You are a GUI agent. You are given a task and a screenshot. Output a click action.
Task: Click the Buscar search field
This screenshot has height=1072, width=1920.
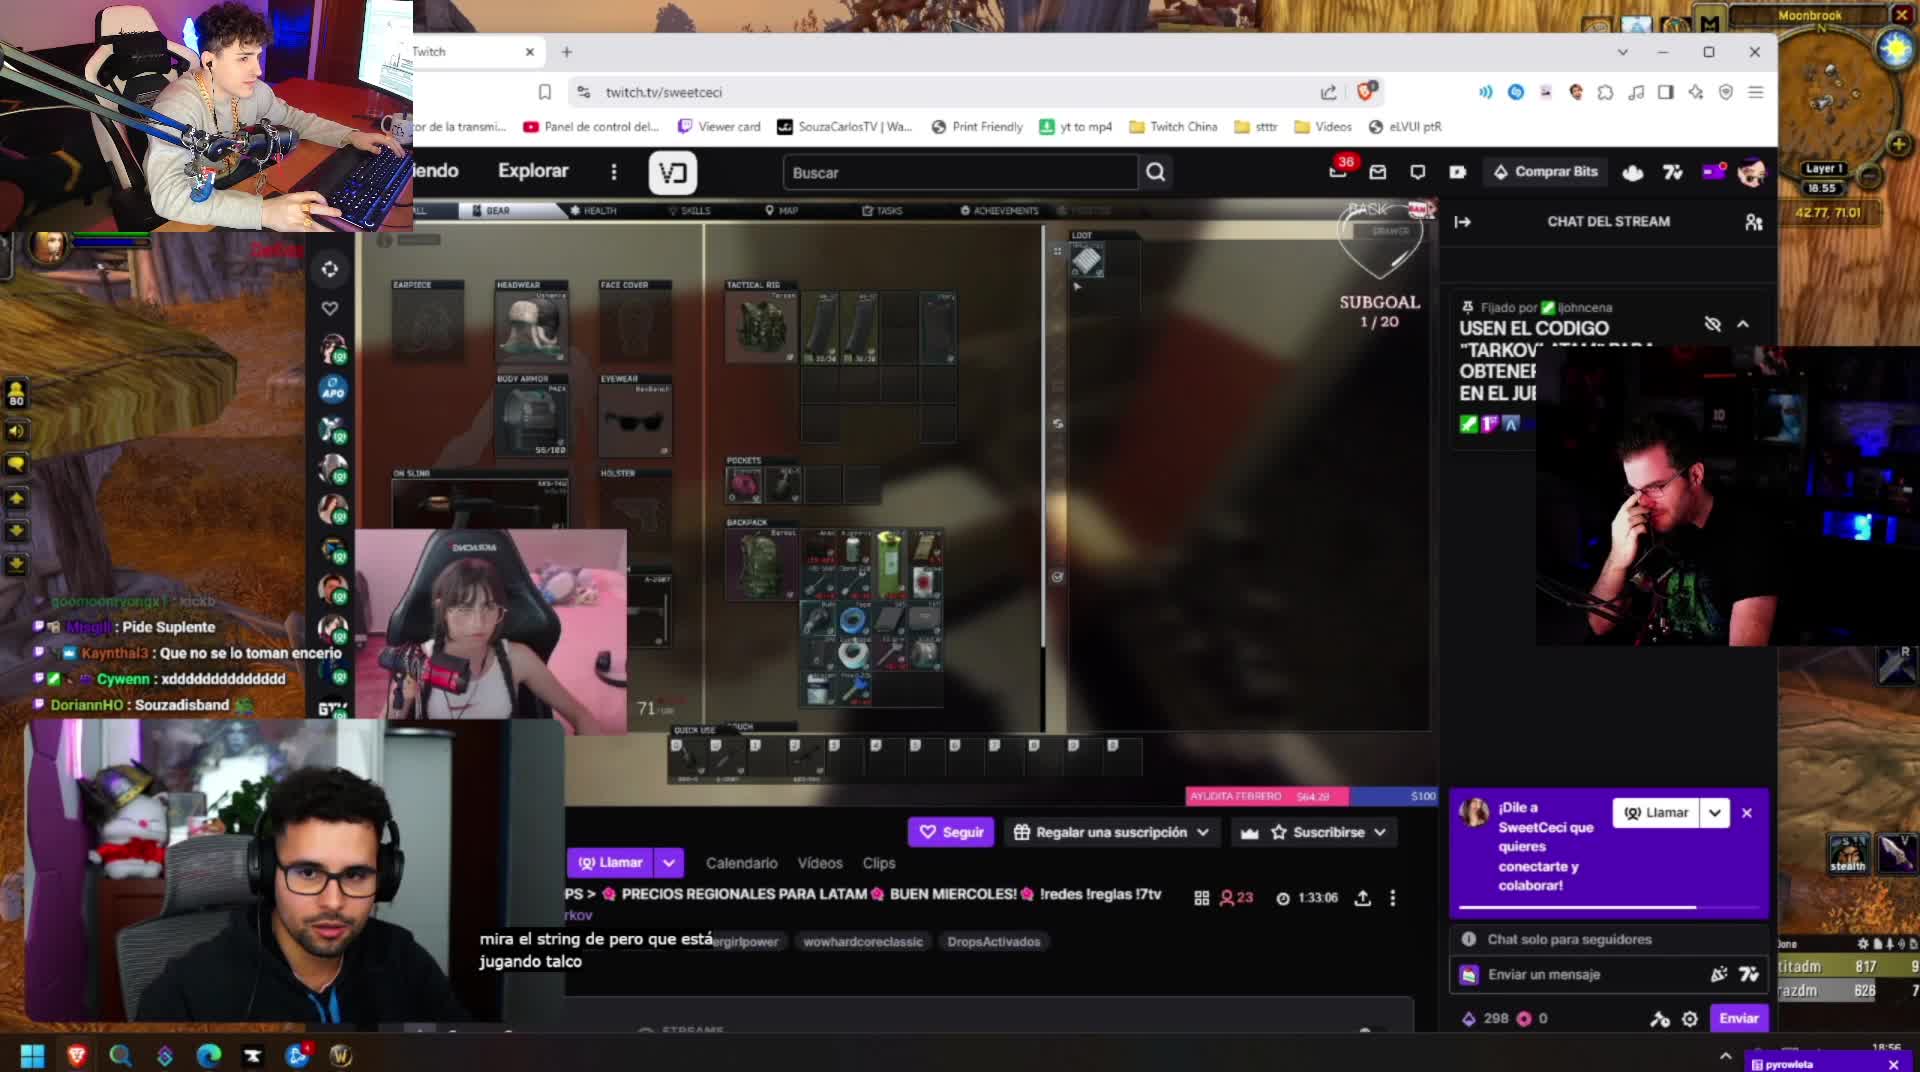tap(960, 172)
